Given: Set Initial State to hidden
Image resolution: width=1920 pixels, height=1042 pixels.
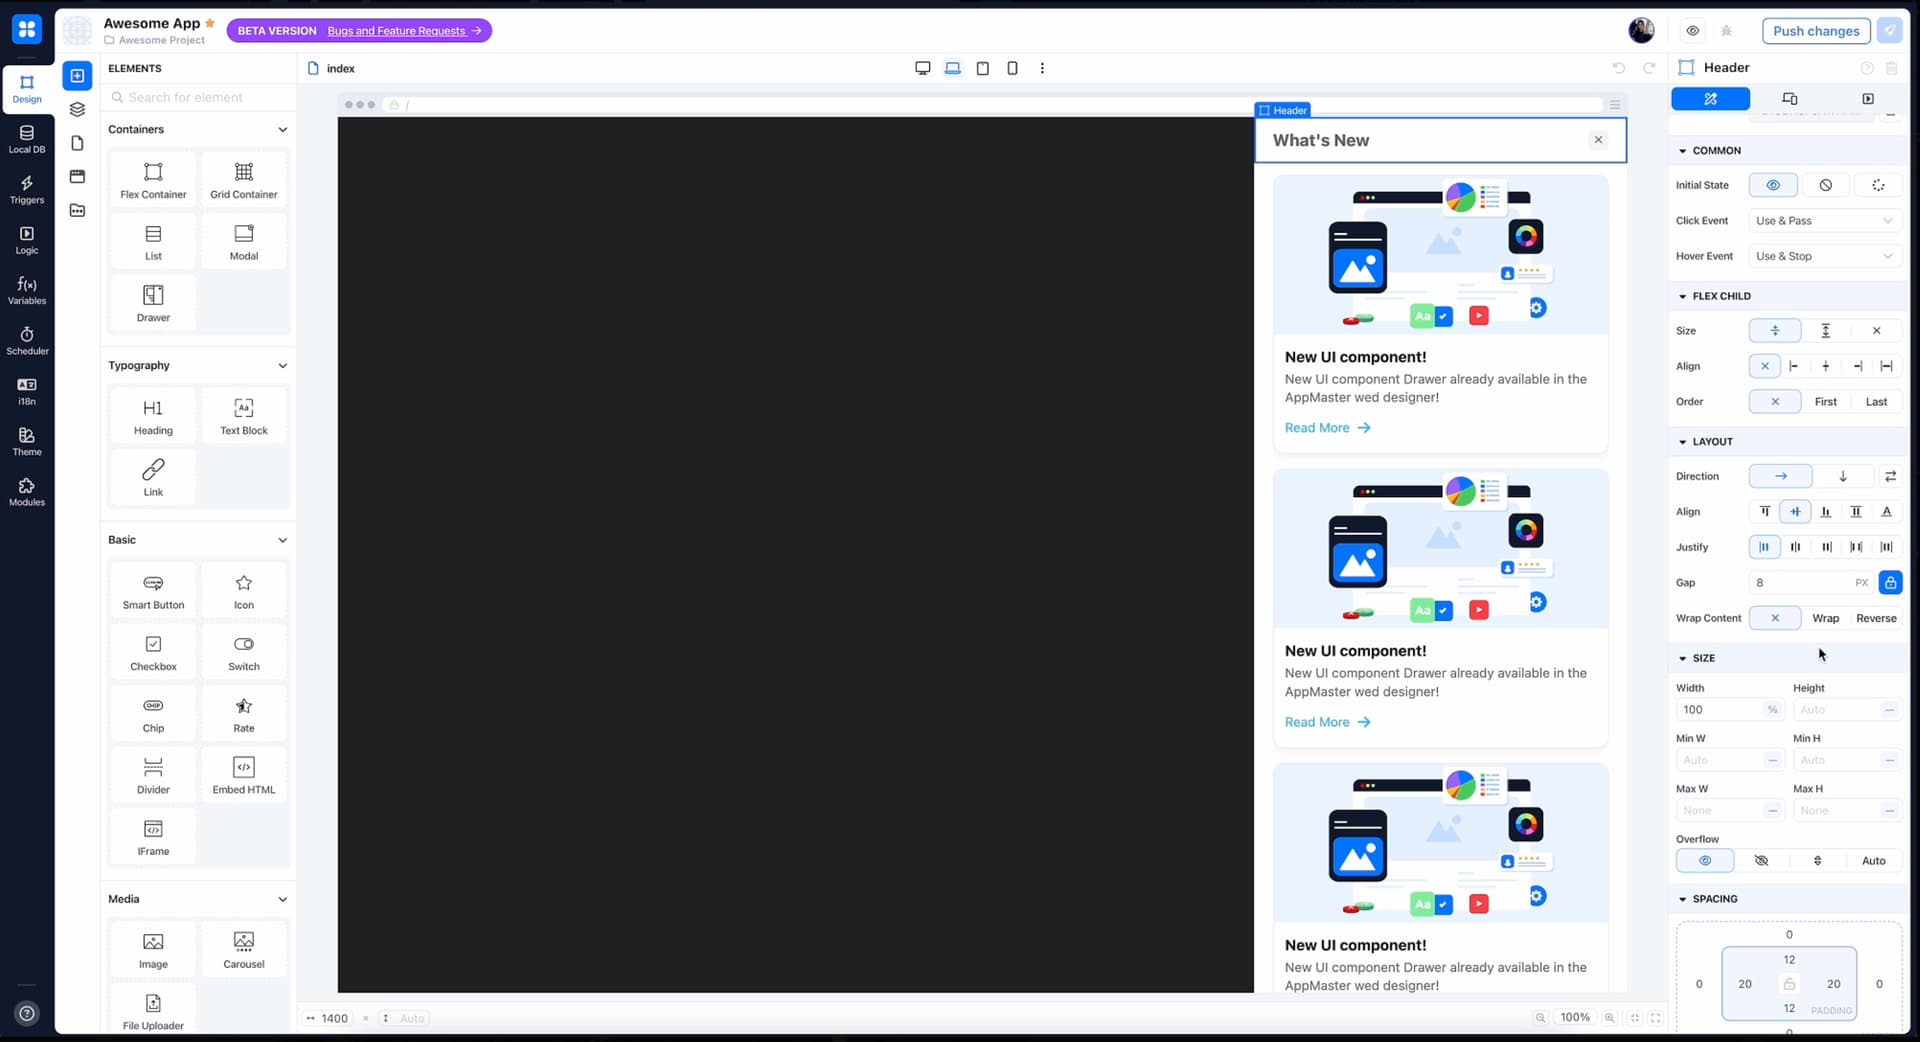Looking at the screenshot, I should (x=1825, y=185).
